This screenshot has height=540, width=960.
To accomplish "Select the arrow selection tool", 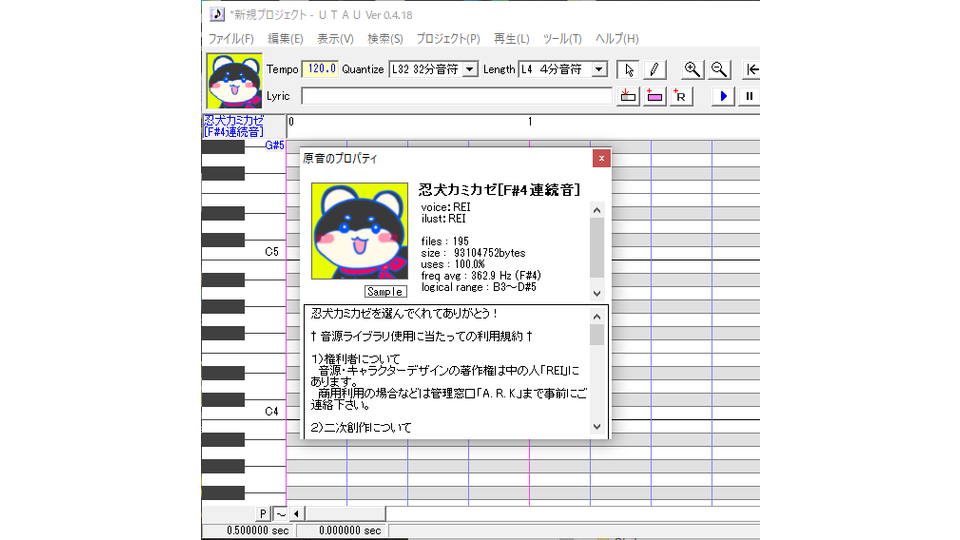I will 629,69.
